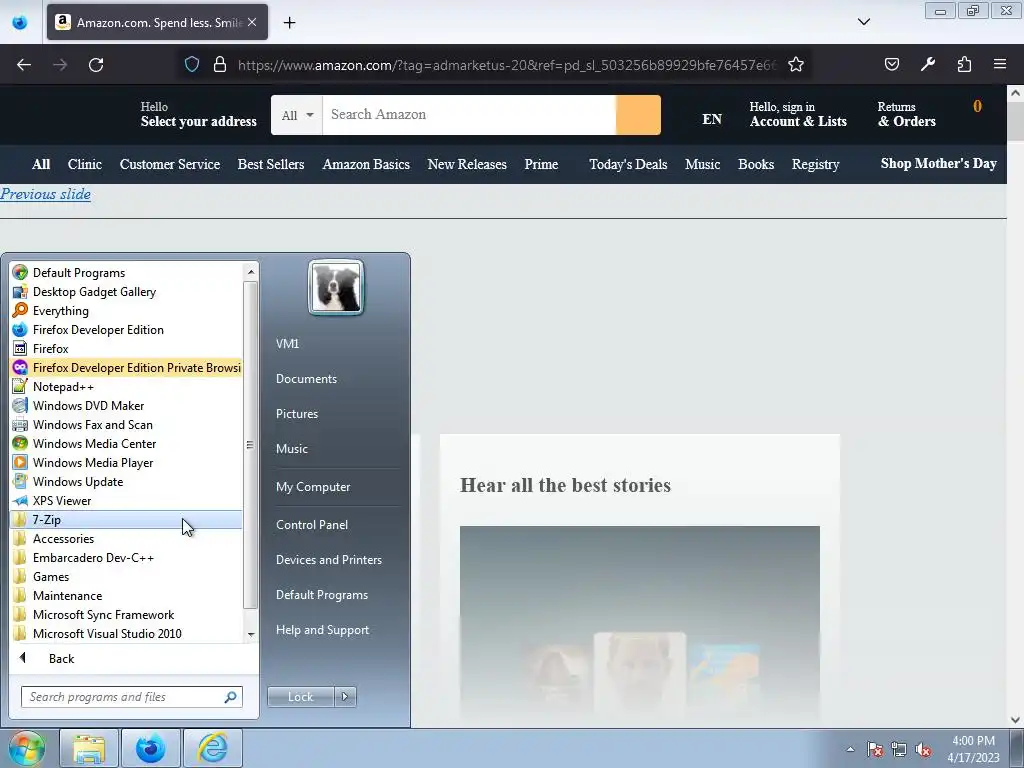Open Notepad++ from the Start menu

pos(126,386)
